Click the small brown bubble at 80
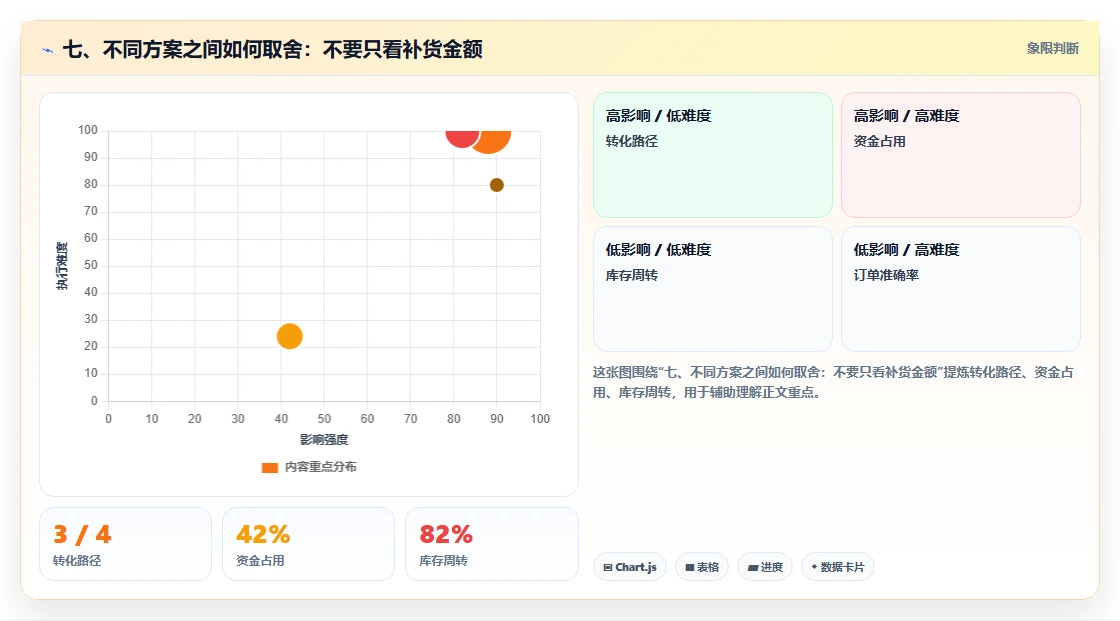The image size is (1120, 621). [496, 185]
